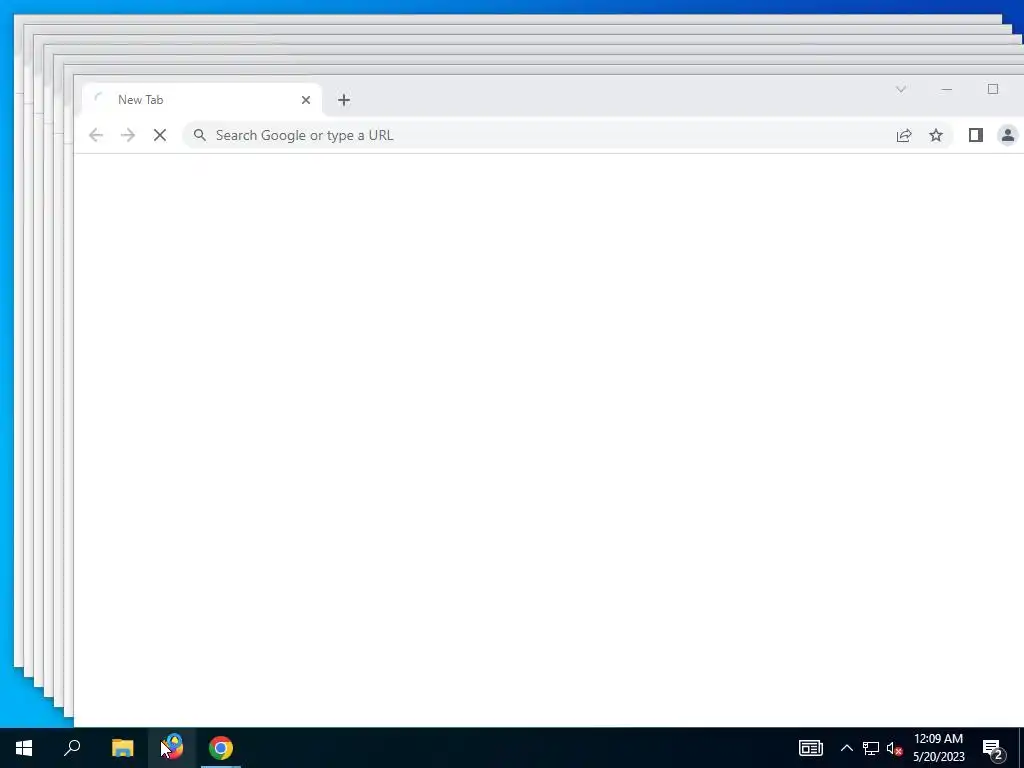Viewport: 1024px width, 768px height.
Task: Switch to Chrome from the taskbar
Action: (221, 748)
